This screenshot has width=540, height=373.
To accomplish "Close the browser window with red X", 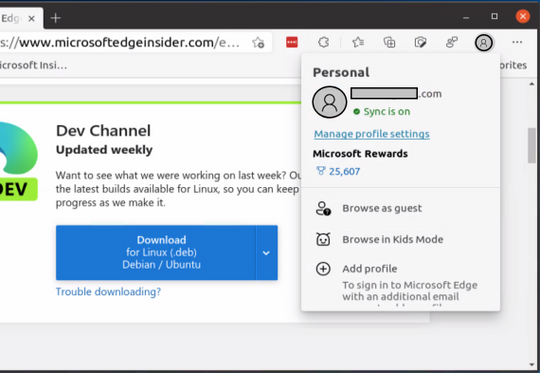I will [x=523, y=16].
